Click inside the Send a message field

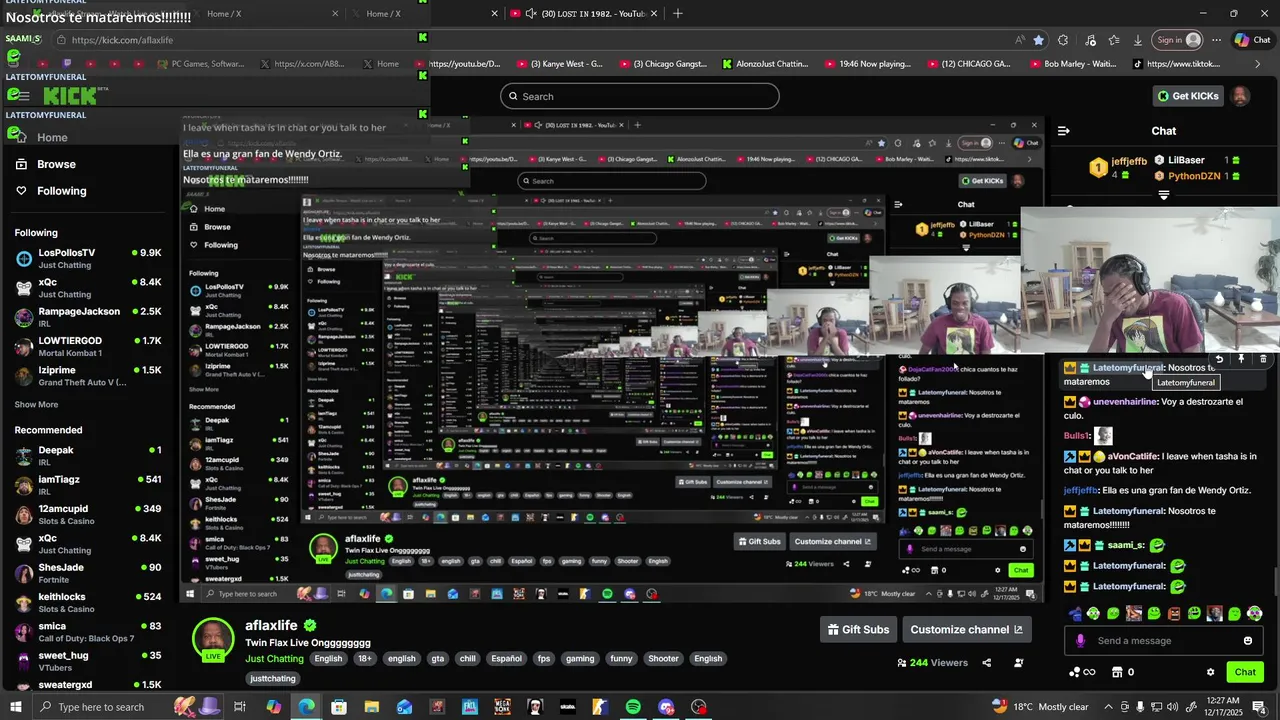click(1166, 641)
